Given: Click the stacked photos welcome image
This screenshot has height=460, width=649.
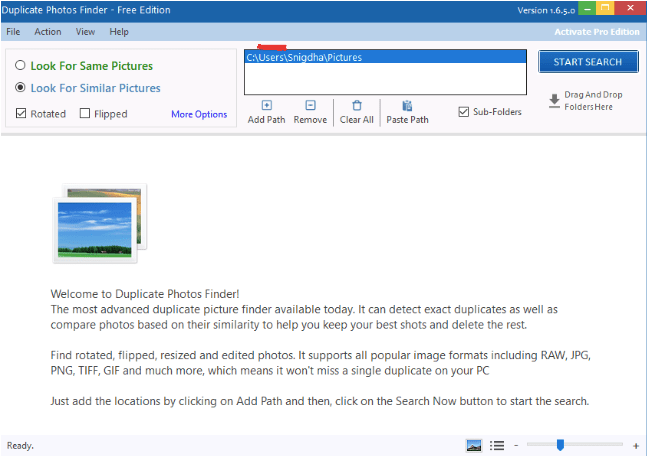Looking at the screenshot, I should point(100,223).
